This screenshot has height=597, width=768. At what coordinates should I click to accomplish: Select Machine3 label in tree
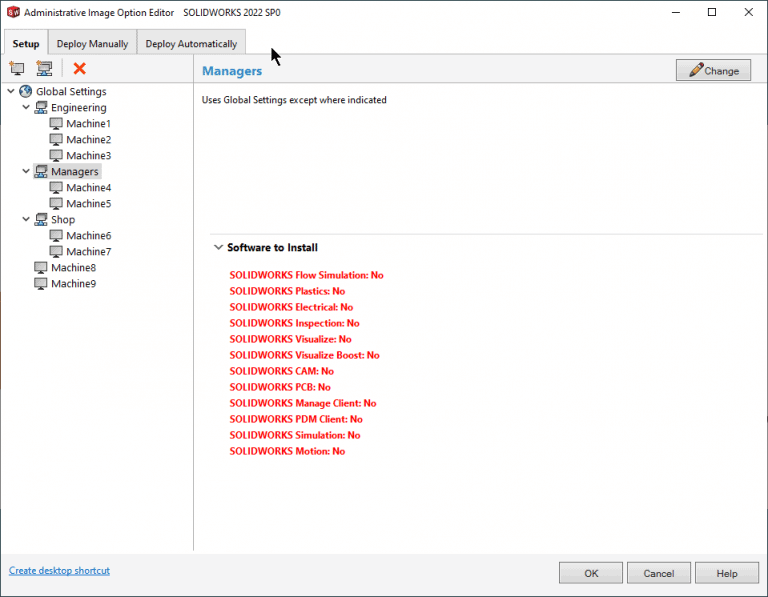tap(89, 156)
